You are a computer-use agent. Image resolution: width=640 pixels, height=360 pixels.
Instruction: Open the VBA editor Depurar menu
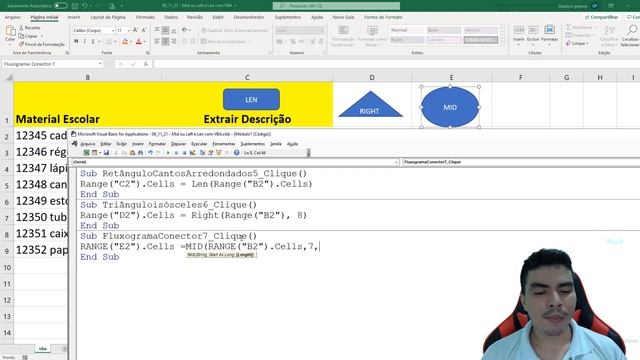(x=178, y=144)
